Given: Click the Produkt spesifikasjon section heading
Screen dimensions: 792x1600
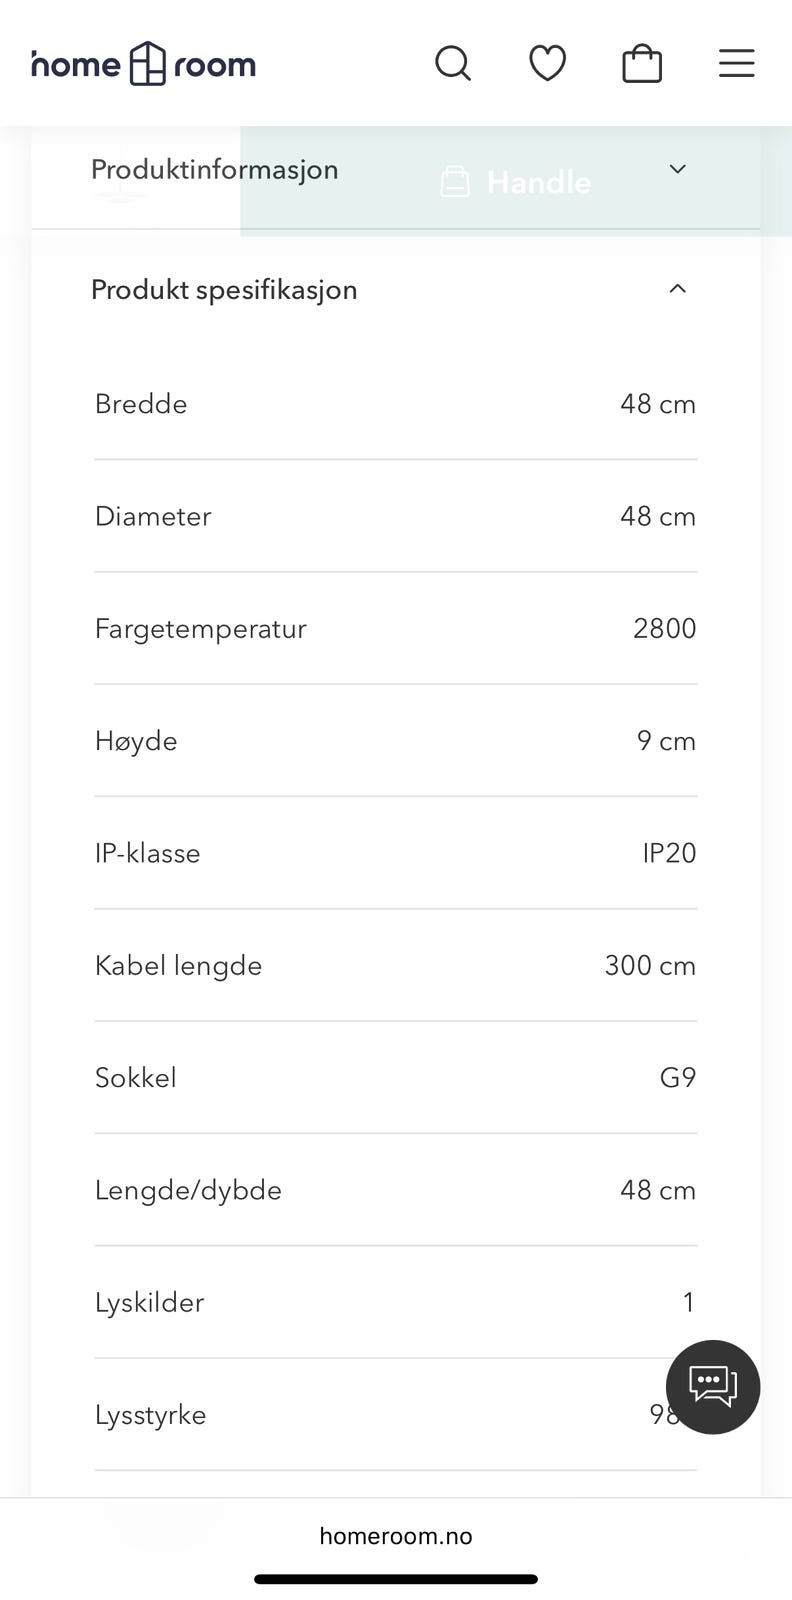Looking at the screenshot, I should point(224,290).
